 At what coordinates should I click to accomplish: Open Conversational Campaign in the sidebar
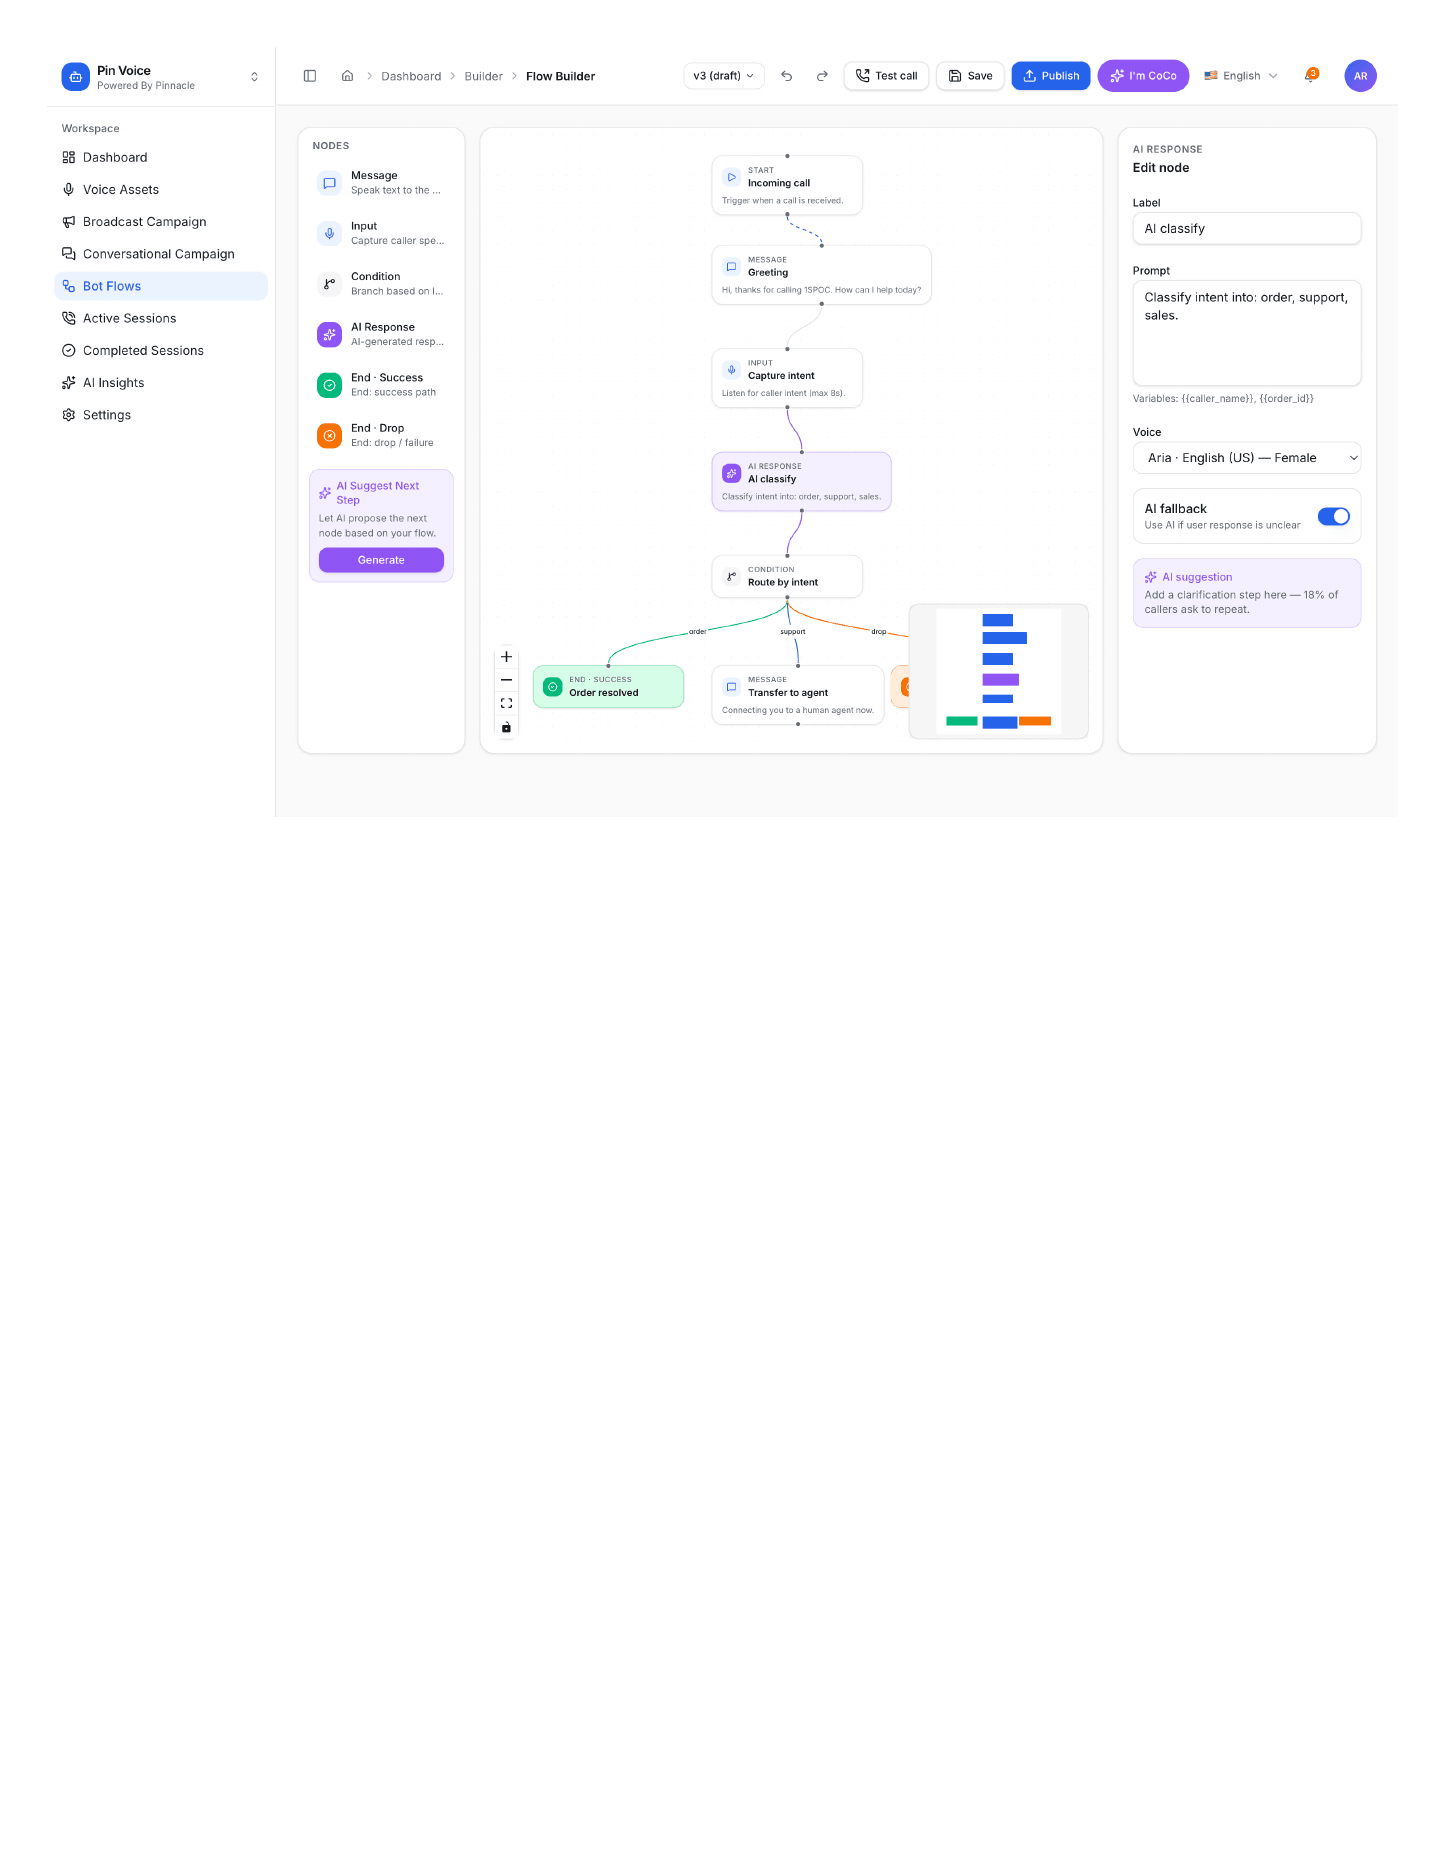161,254
